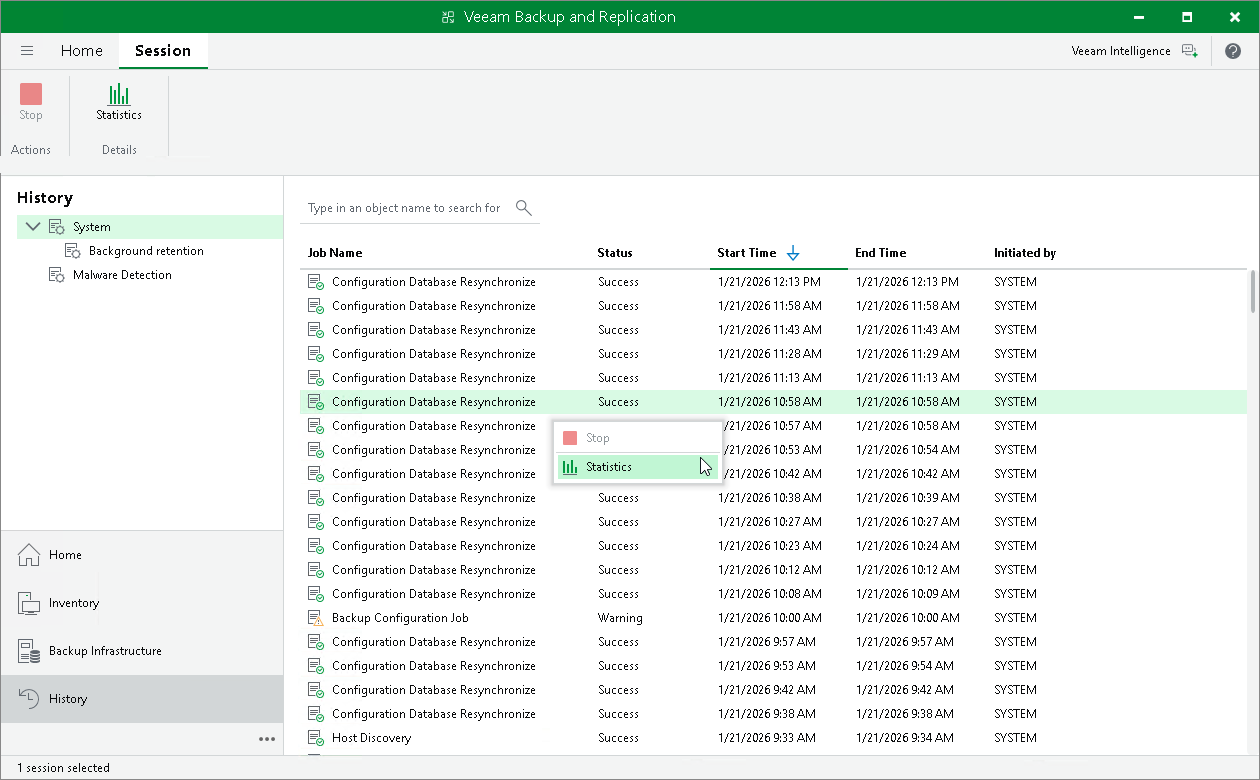Choose Statistics in the context menu
Viewport: 1260px width, 780px height.
pos(637,467)
